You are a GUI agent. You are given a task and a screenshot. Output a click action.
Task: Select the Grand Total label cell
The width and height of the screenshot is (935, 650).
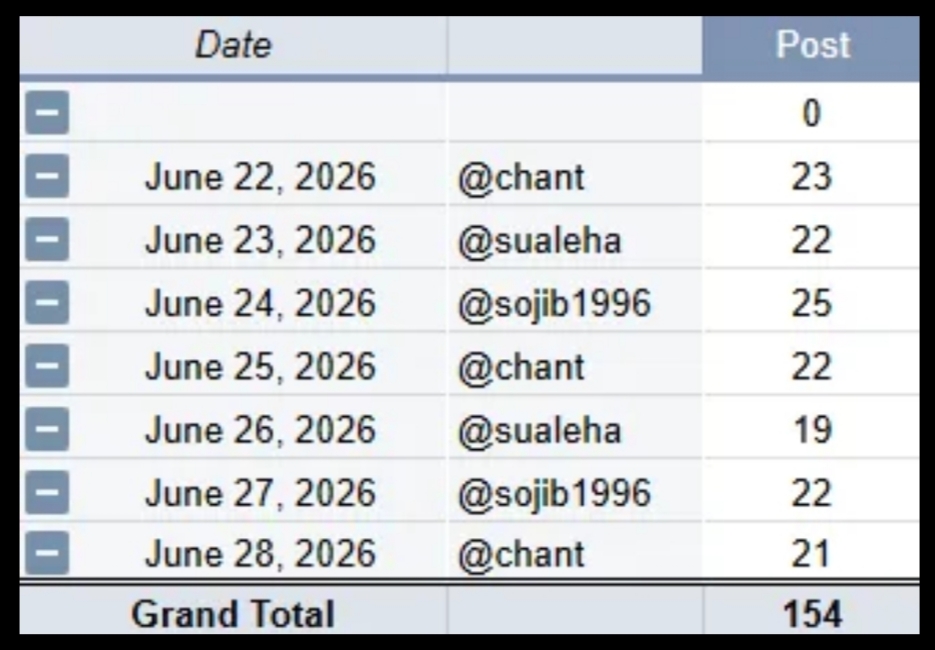pos(233,612)
